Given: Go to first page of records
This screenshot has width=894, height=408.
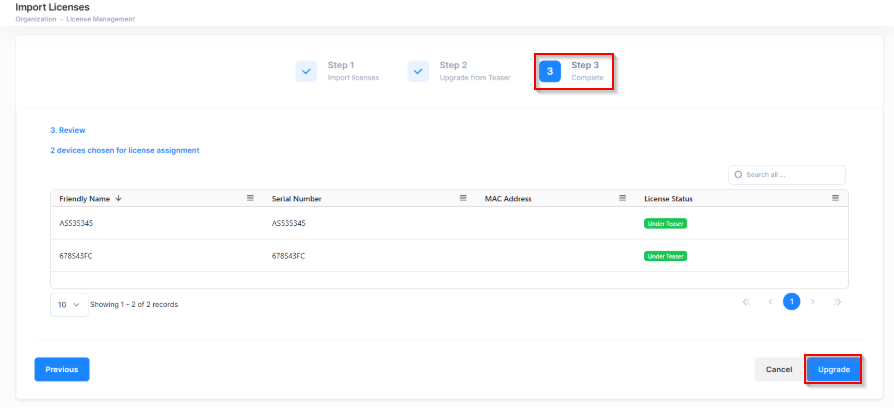Looking at the screenshot, I should (745, 301).
